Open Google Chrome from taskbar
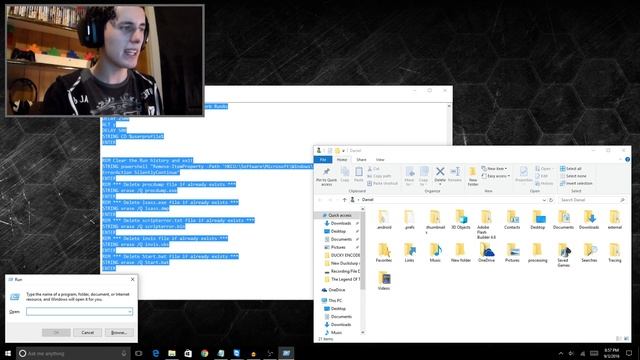 pyautogui.click(x=204, y=353)
